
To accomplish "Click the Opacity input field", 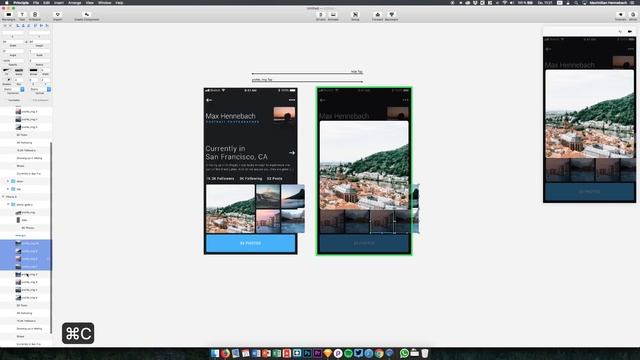I will (x=13, y=61).
